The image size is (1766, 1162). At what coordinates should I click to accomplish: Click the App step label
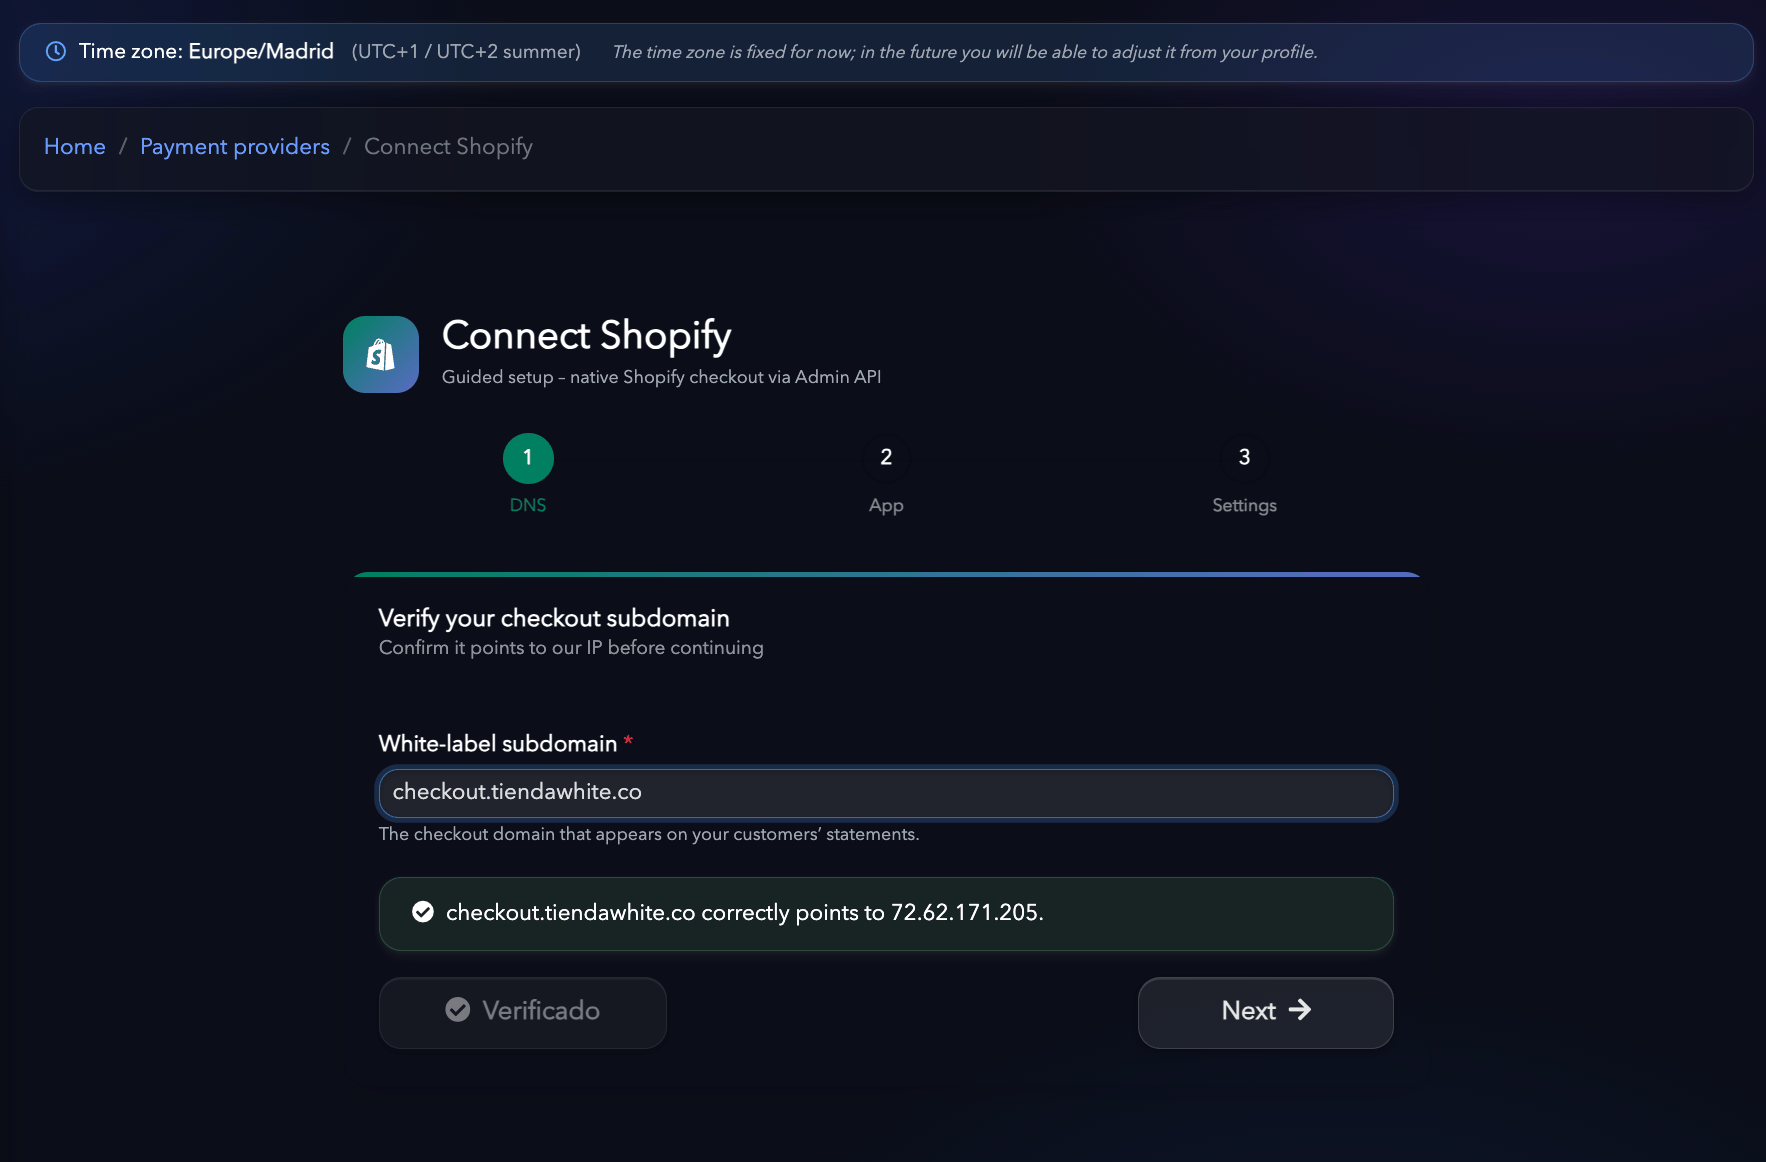click(886, 506)
